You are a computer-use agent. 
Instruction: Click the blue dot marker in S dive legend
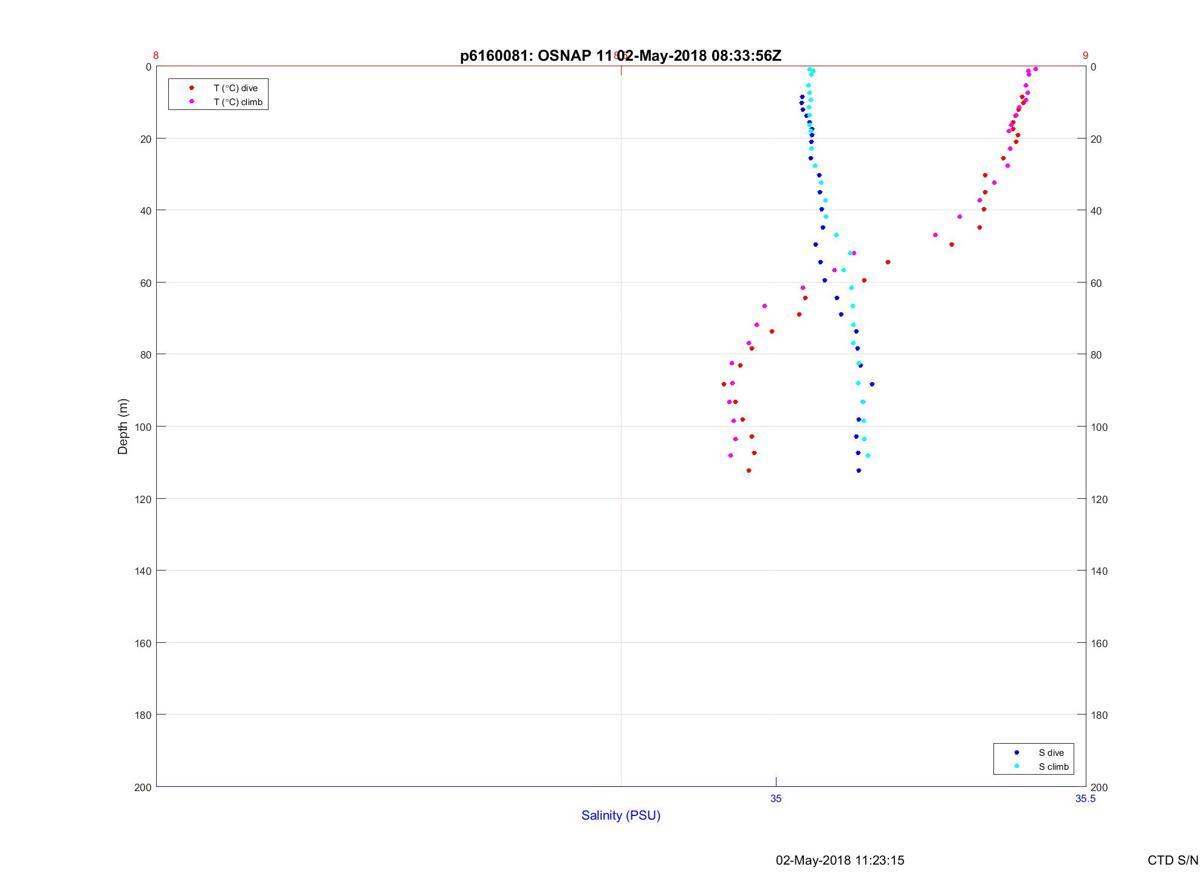(x=1016, y=752)
